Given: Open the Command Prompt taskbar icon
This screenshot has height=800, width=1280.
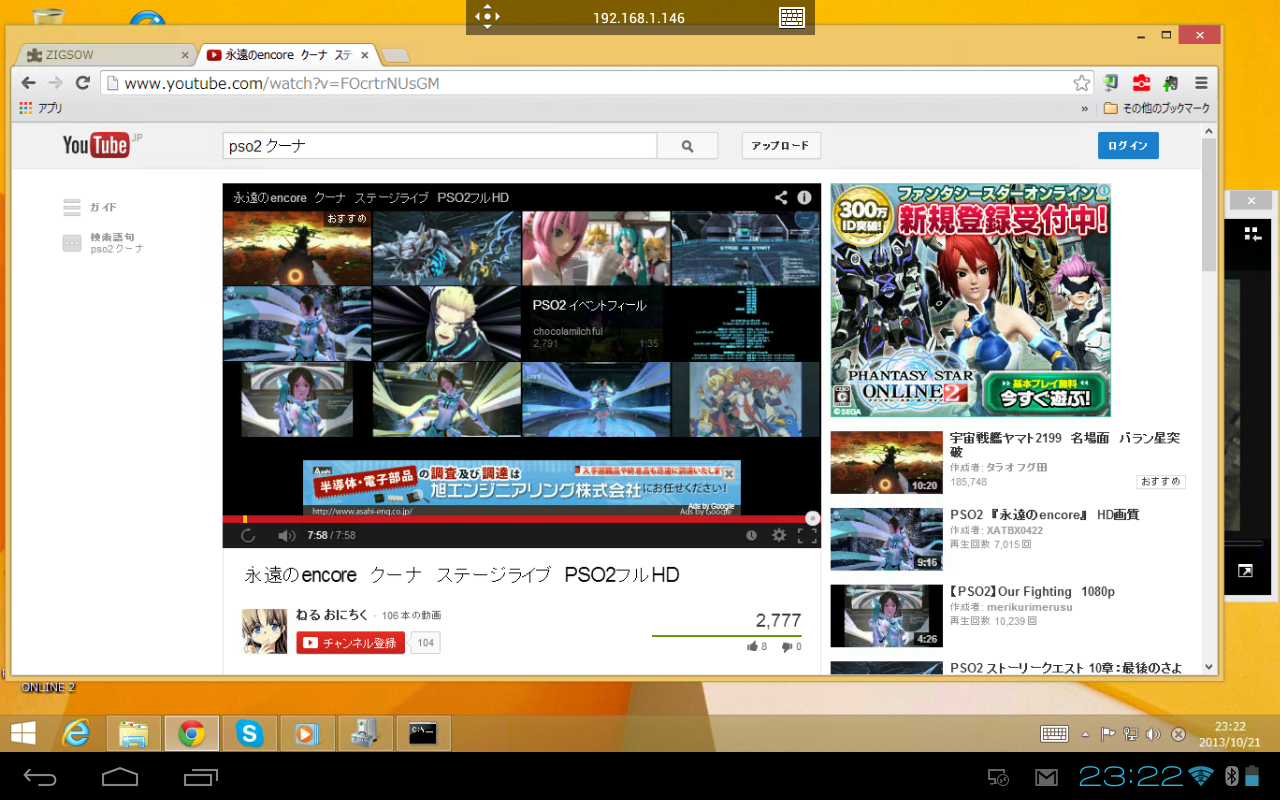Looking at the screenshot, I should [x=424, y=734].
